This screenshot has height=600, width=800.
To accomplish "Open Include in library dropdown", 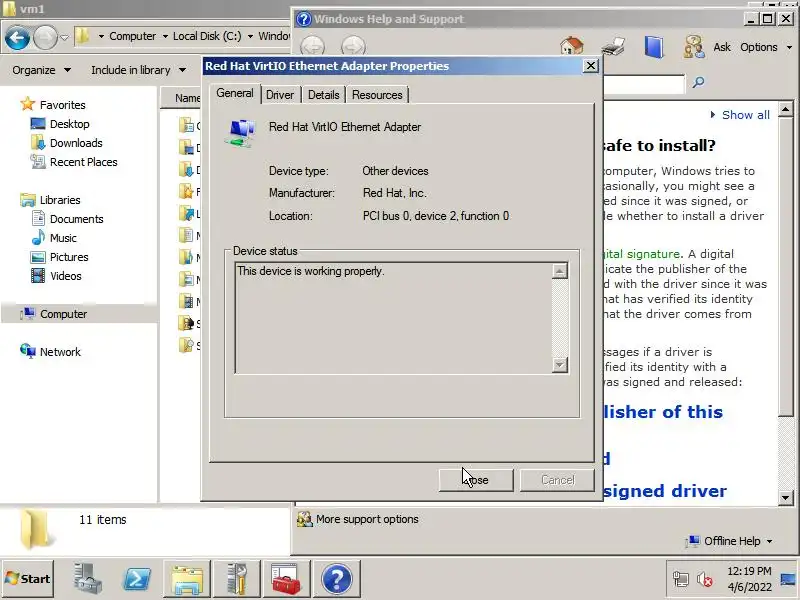I will tap(138, 70).
